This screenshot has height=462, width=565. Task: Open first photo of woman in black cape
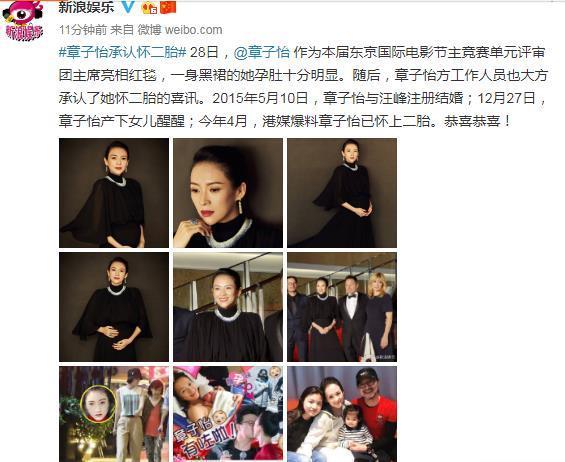114,193
